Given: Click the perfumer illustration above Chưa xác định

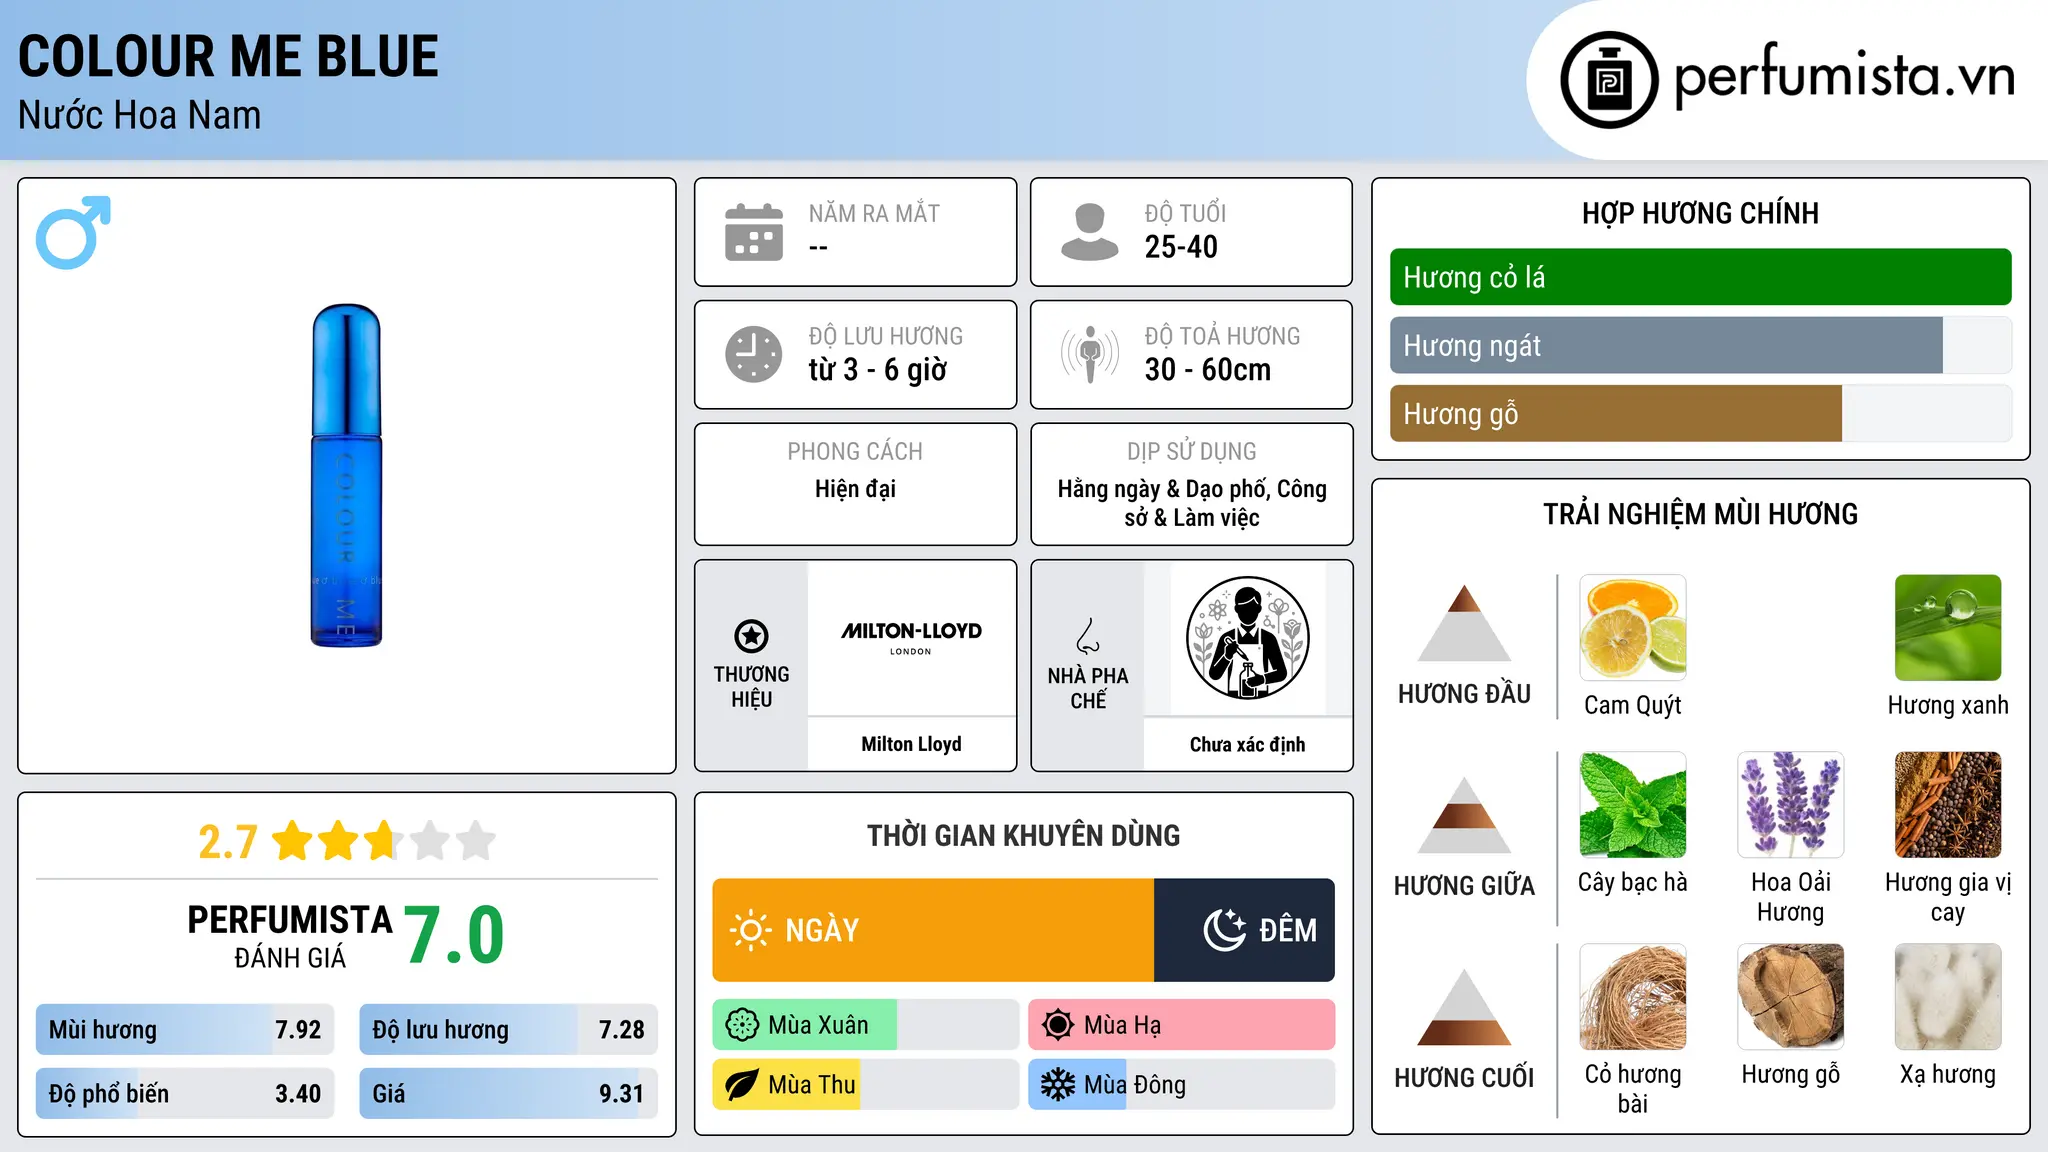Looking at the screenshot, I should tap(1247, 638).
